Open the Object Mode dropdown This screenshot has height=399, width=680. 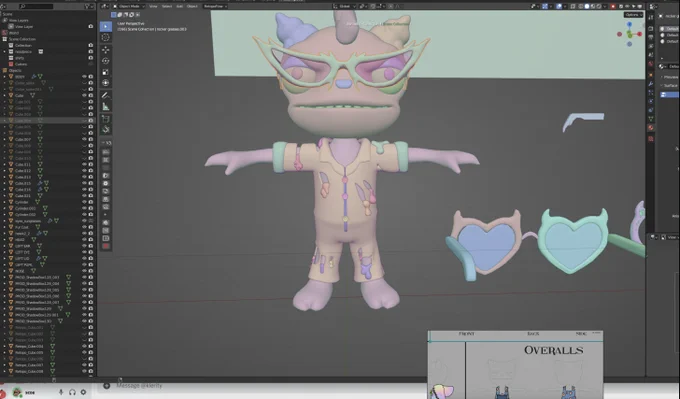pos(129,7)
